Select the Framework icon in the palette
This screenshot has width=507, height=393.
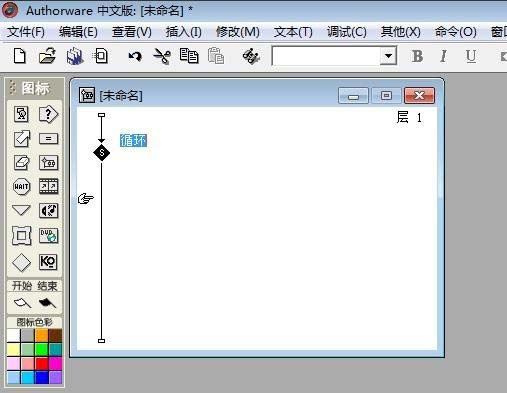(22, 236)
